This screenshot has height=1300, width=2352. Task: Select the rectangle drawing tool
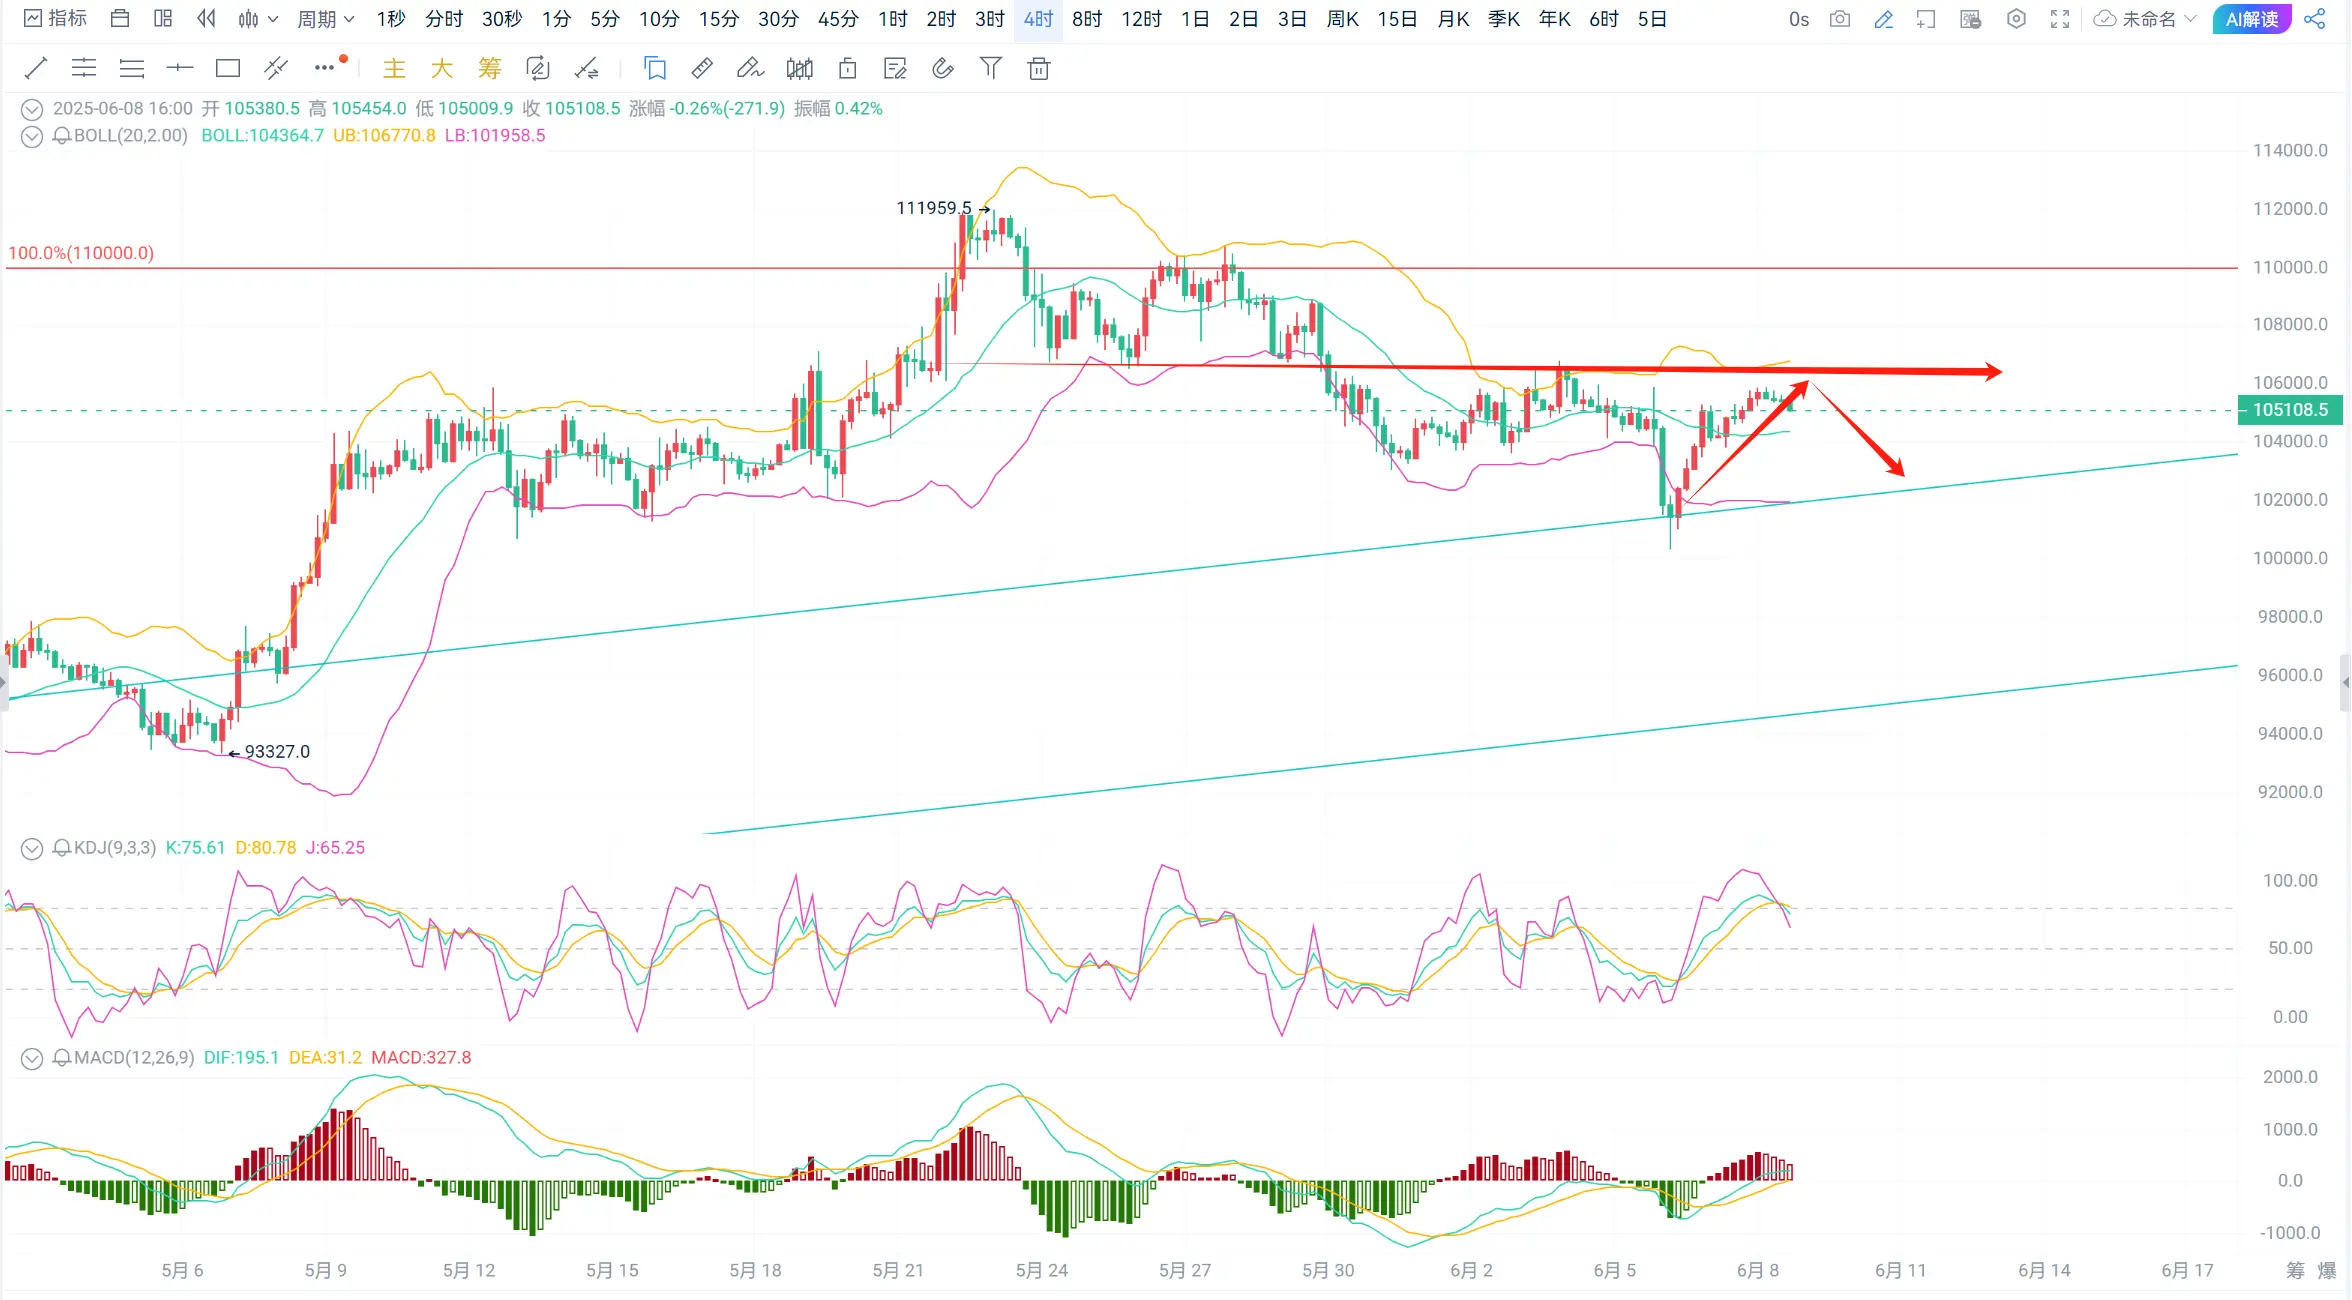tap(228, 68)
